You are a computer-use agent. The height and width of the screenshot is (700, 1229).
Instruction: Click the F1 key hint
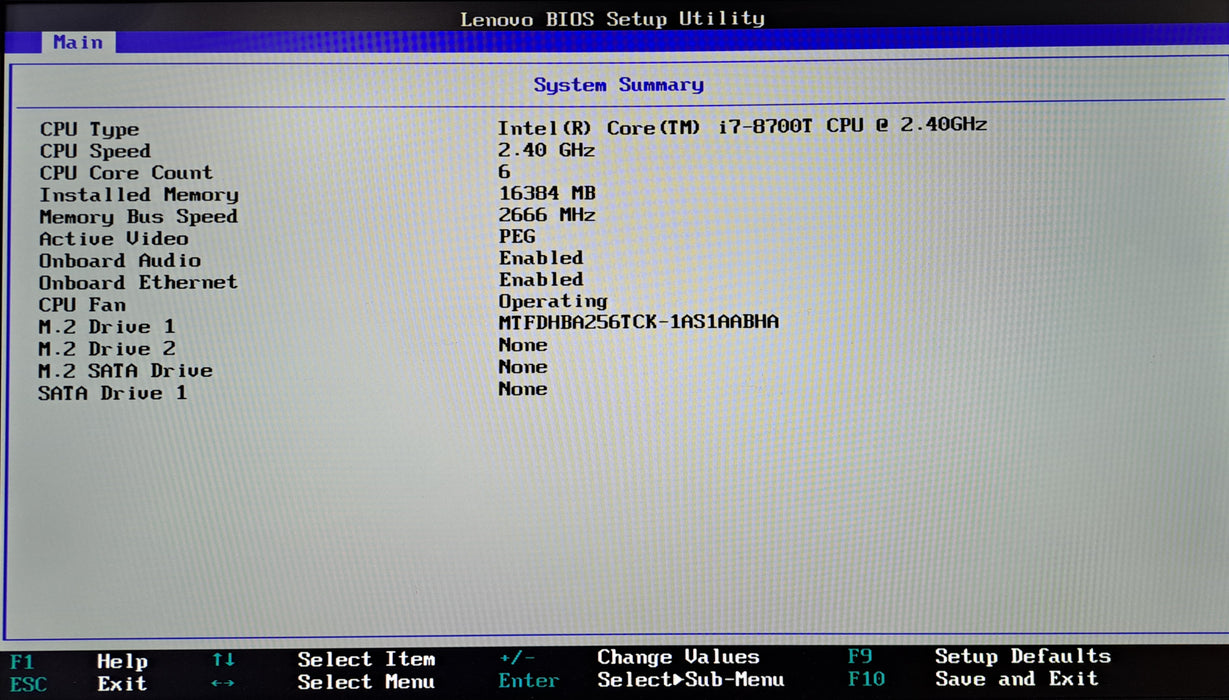point(22,662)
